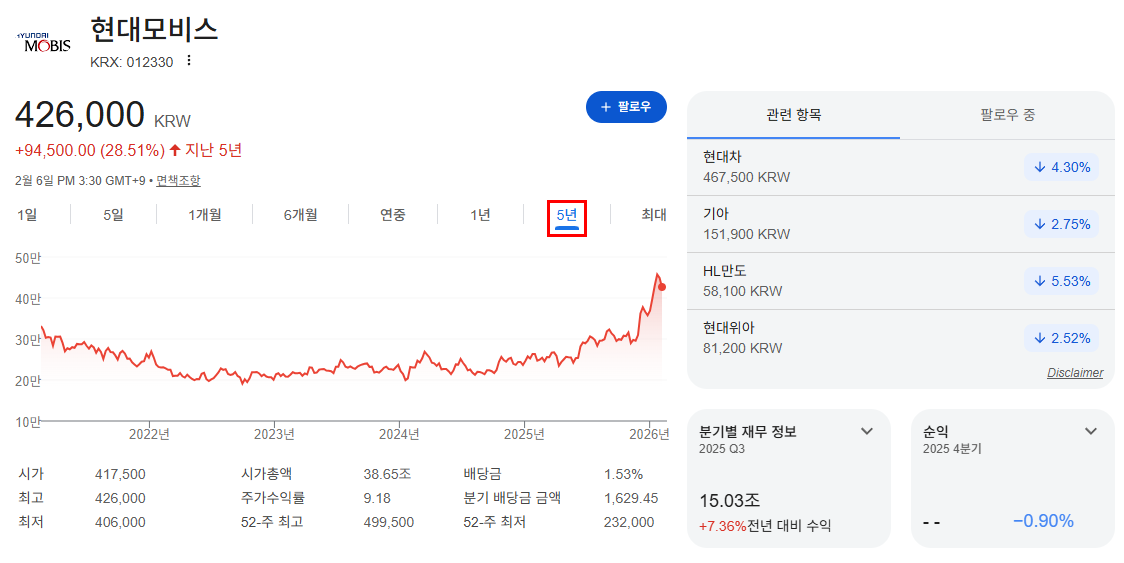The height and width of the screenshot is (563, 1124).
Task: Click the 팔로우 follow button
Action: 626,107
